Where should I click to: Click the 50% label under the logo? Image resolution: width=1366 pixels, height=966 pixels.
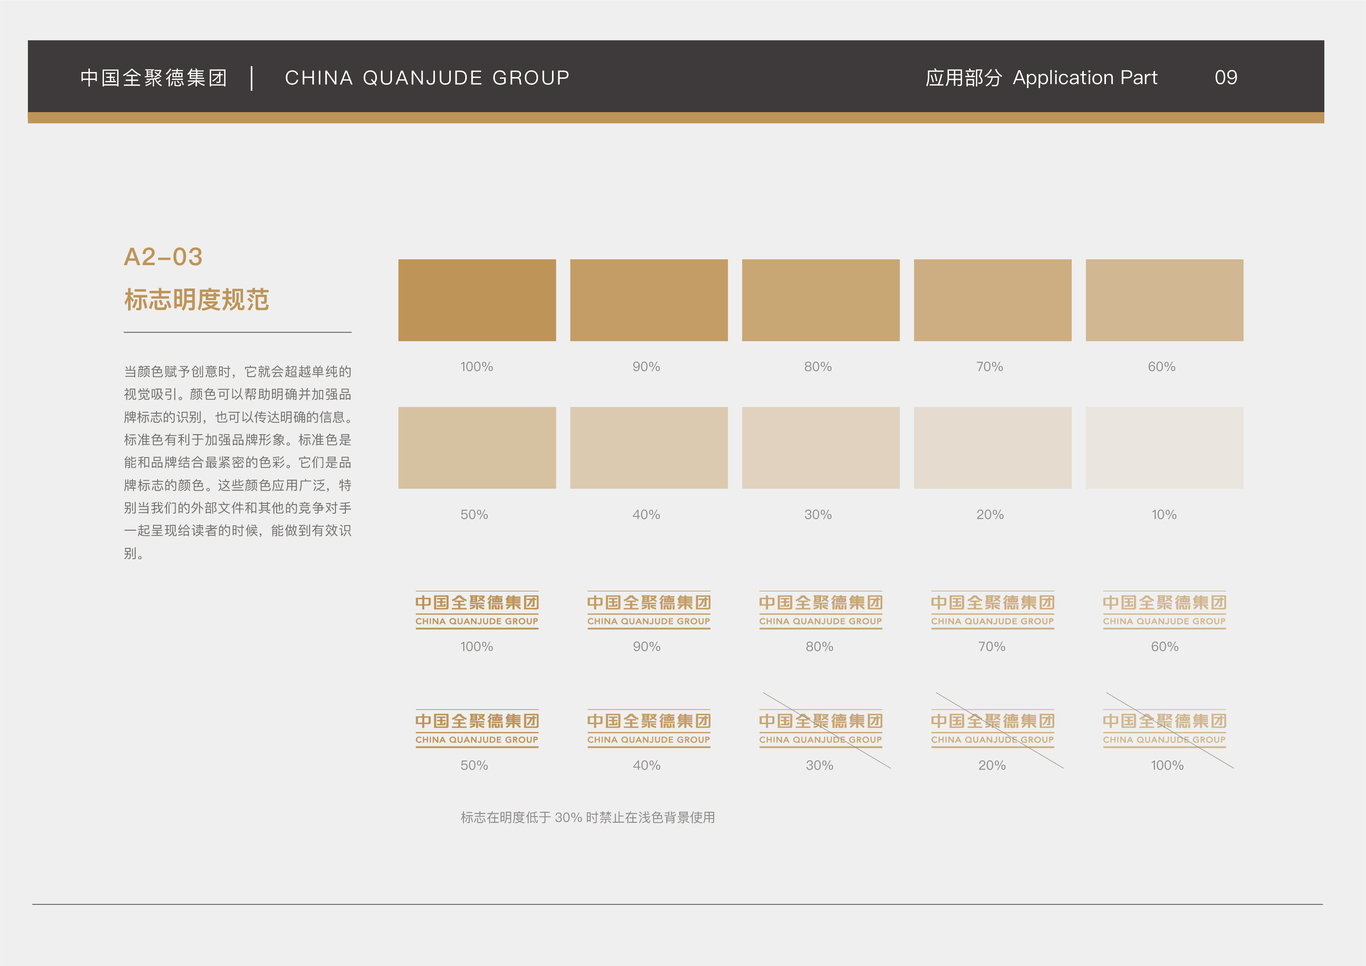pos(474,765)
